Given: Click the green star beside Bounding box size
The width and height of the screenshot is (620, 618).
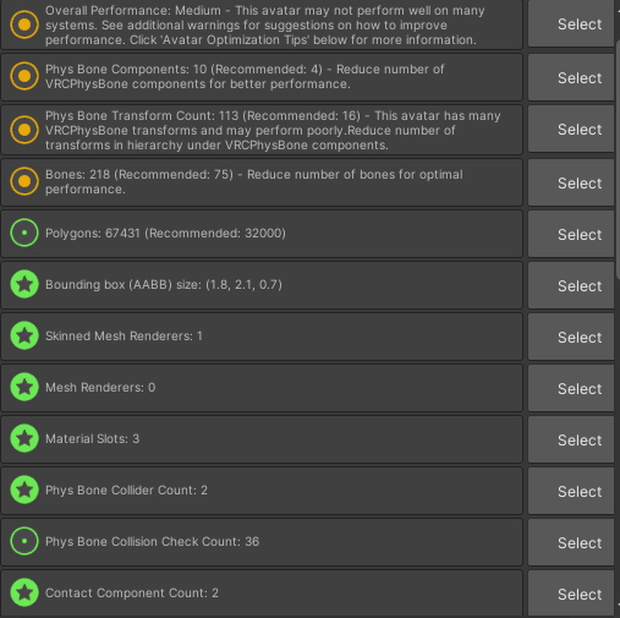Looking at the screenshot, I should click(25, 284).
